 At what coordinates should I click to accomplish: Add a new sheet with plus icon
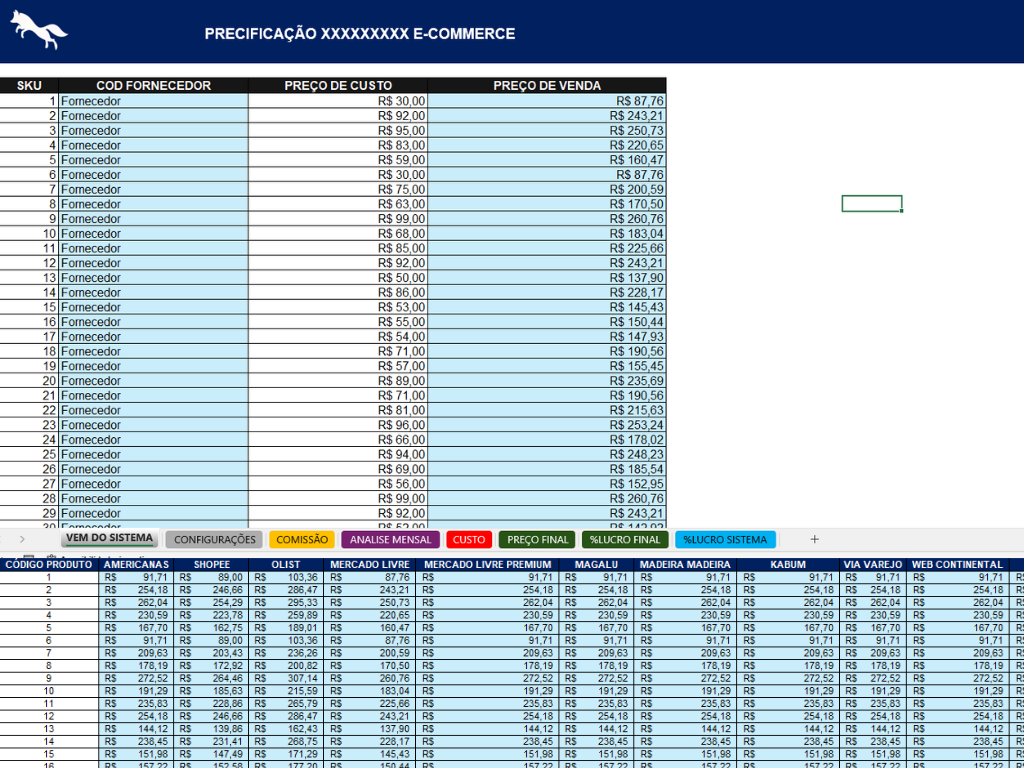814,539
